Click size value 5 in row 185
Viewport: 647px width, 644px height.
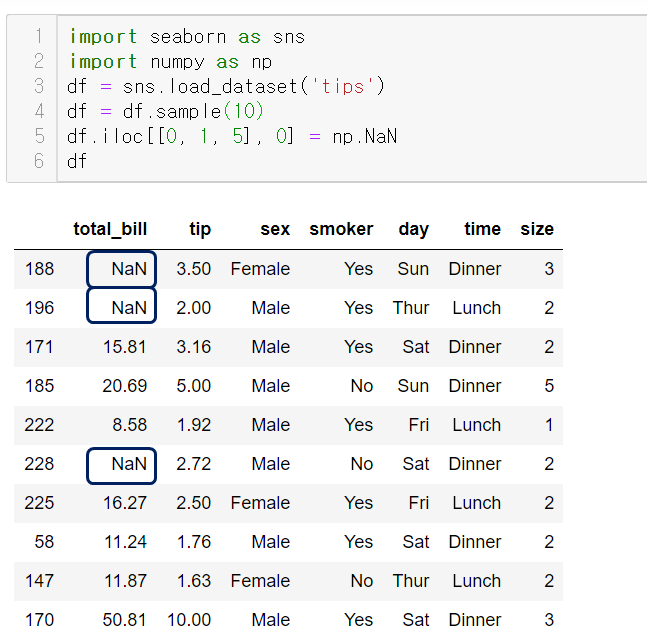[549, 386]
